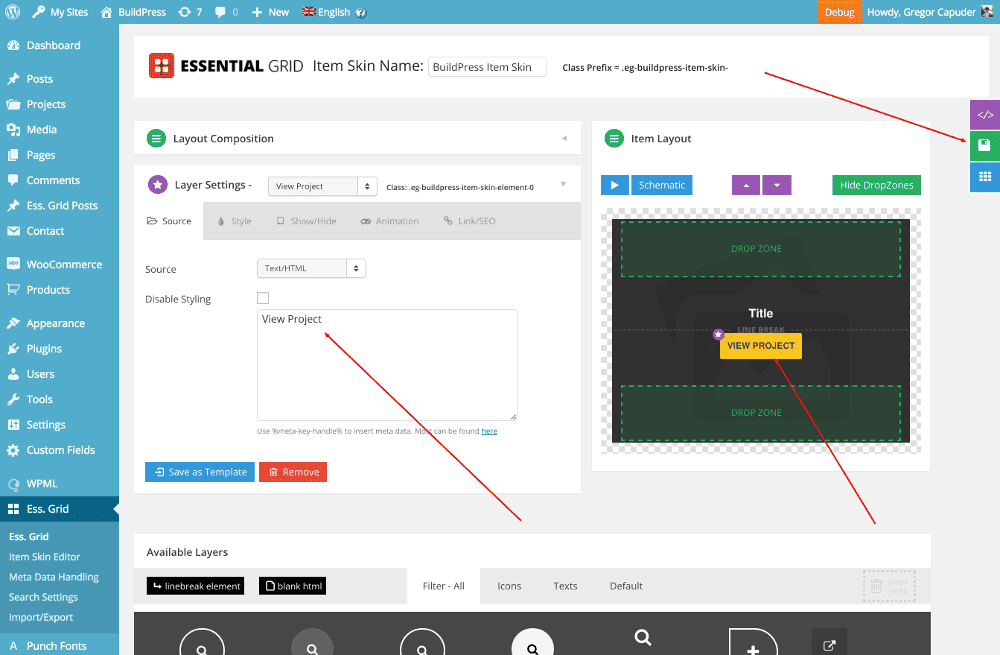Click the Essential Grid red logo

(x=161, y=66)
